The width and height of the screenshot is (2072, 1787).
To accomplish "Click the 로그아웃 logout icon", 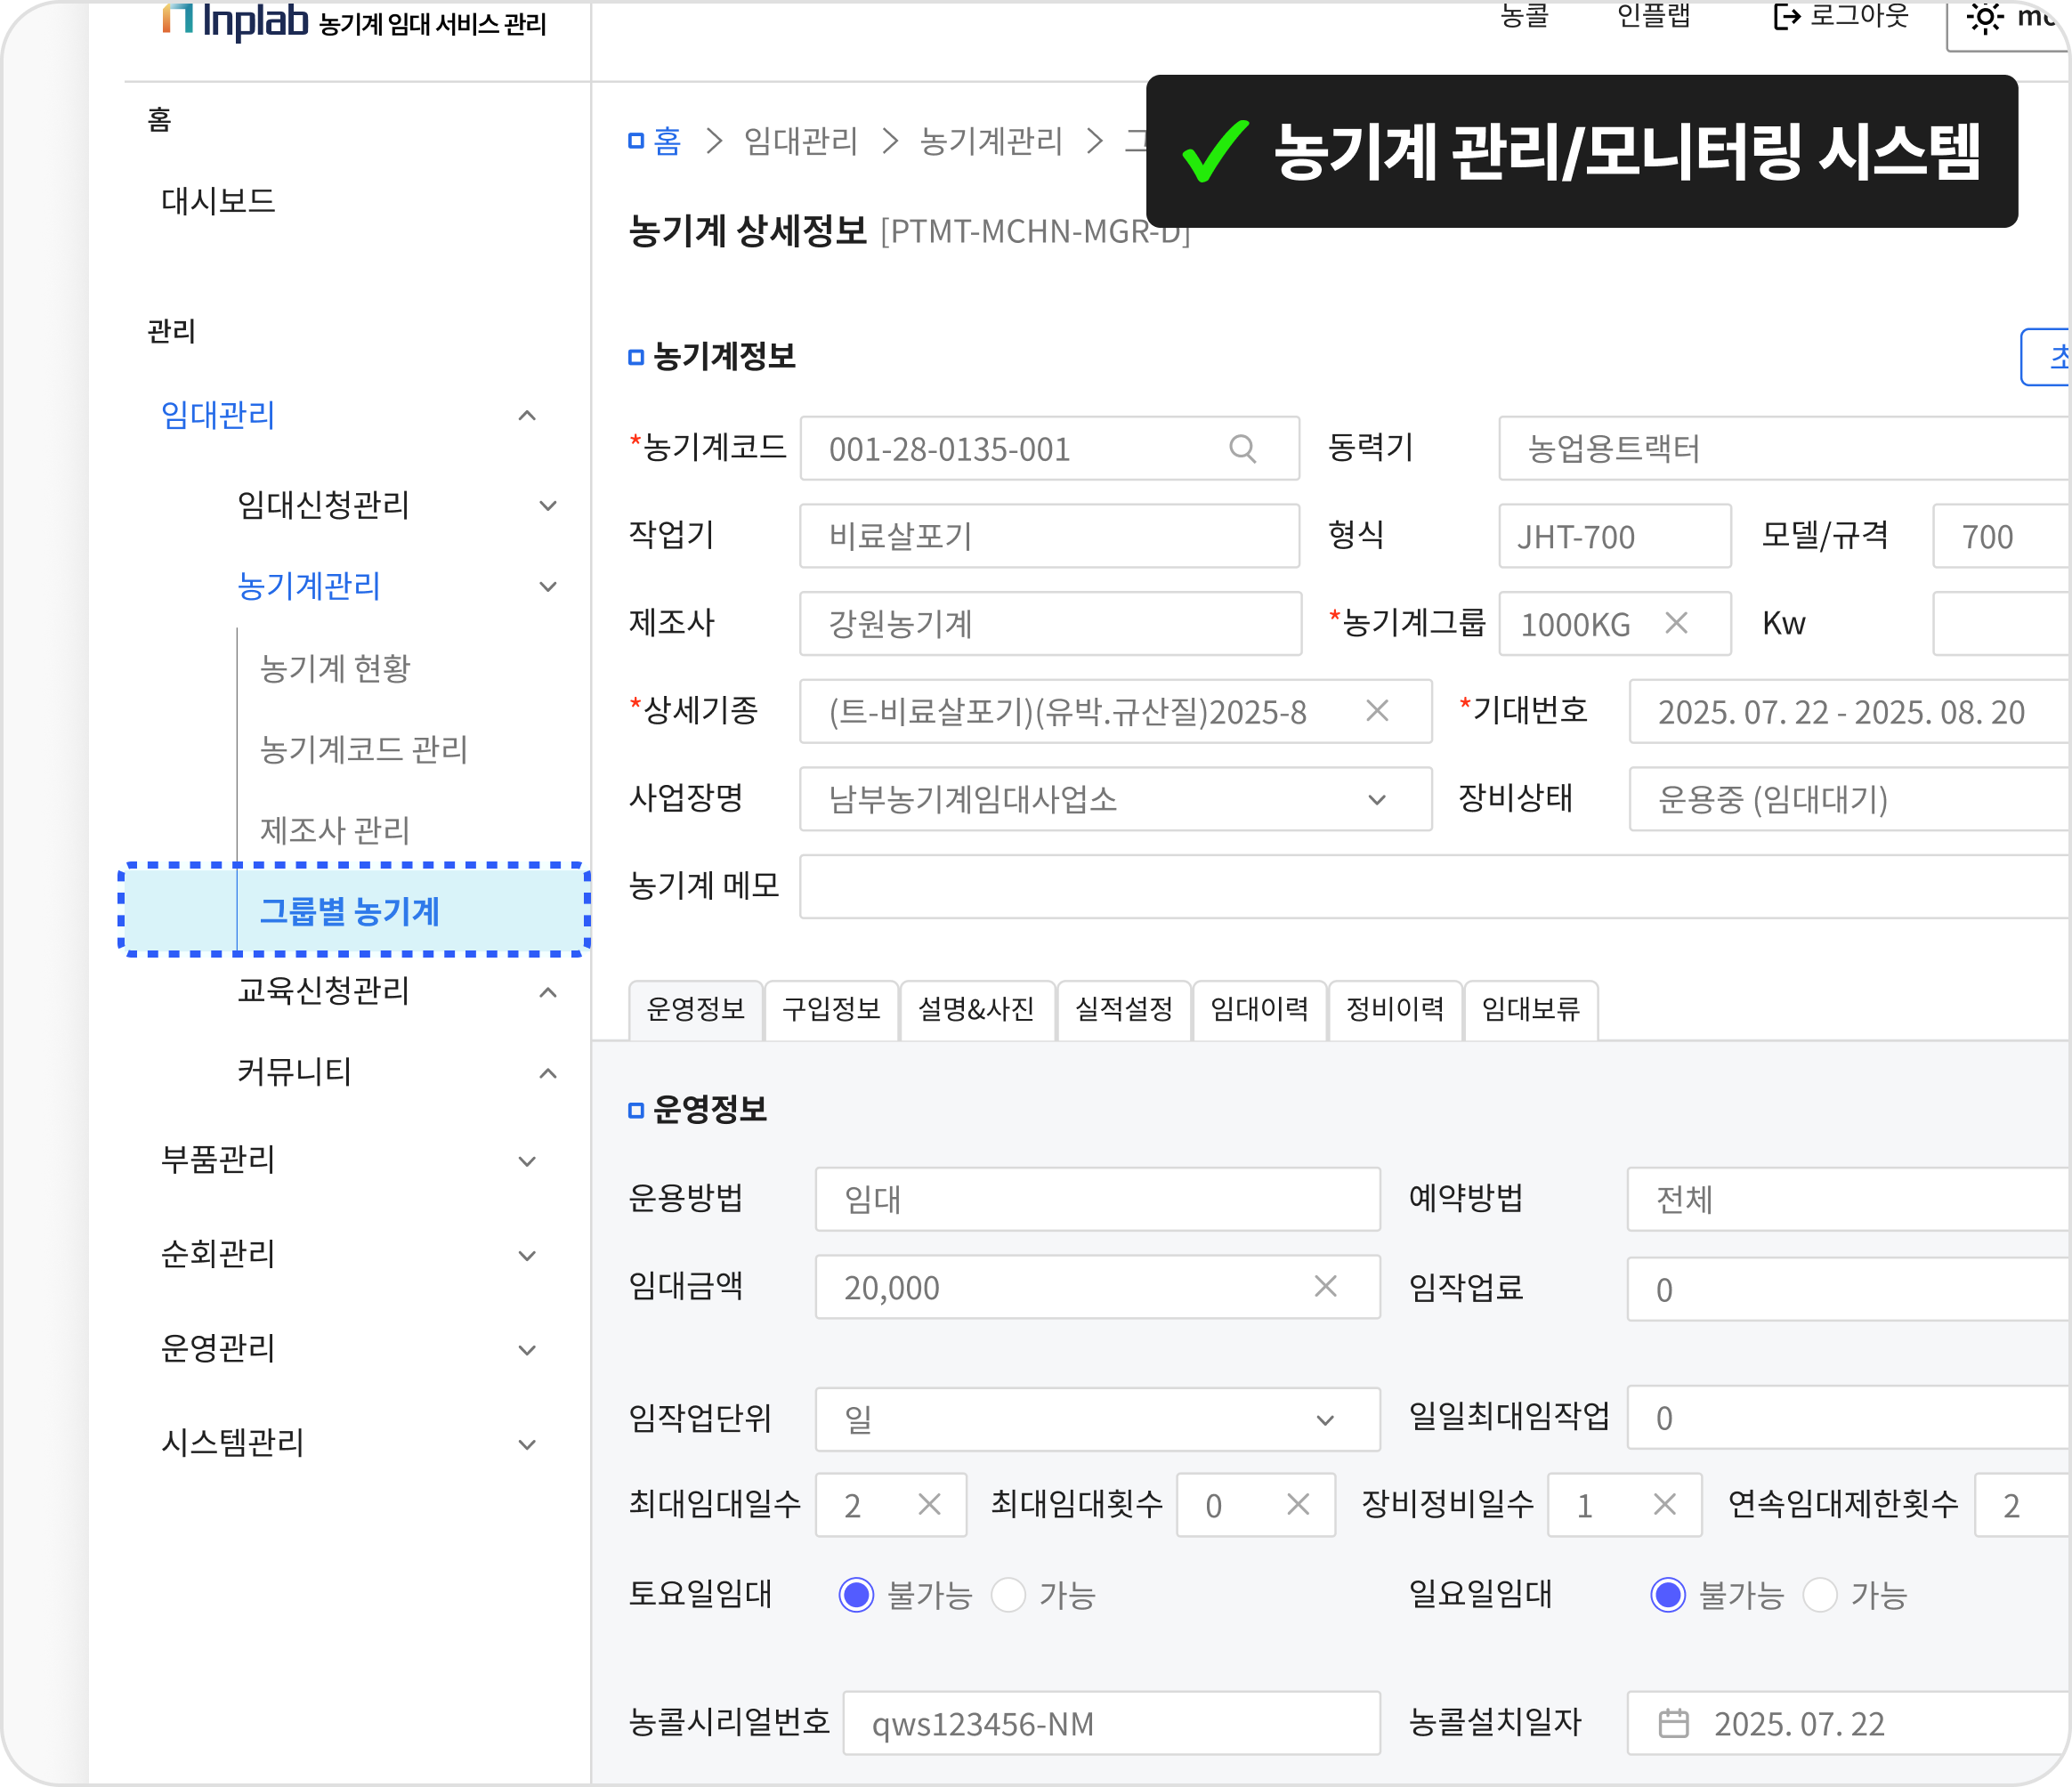I will (x=1785, y=17).
